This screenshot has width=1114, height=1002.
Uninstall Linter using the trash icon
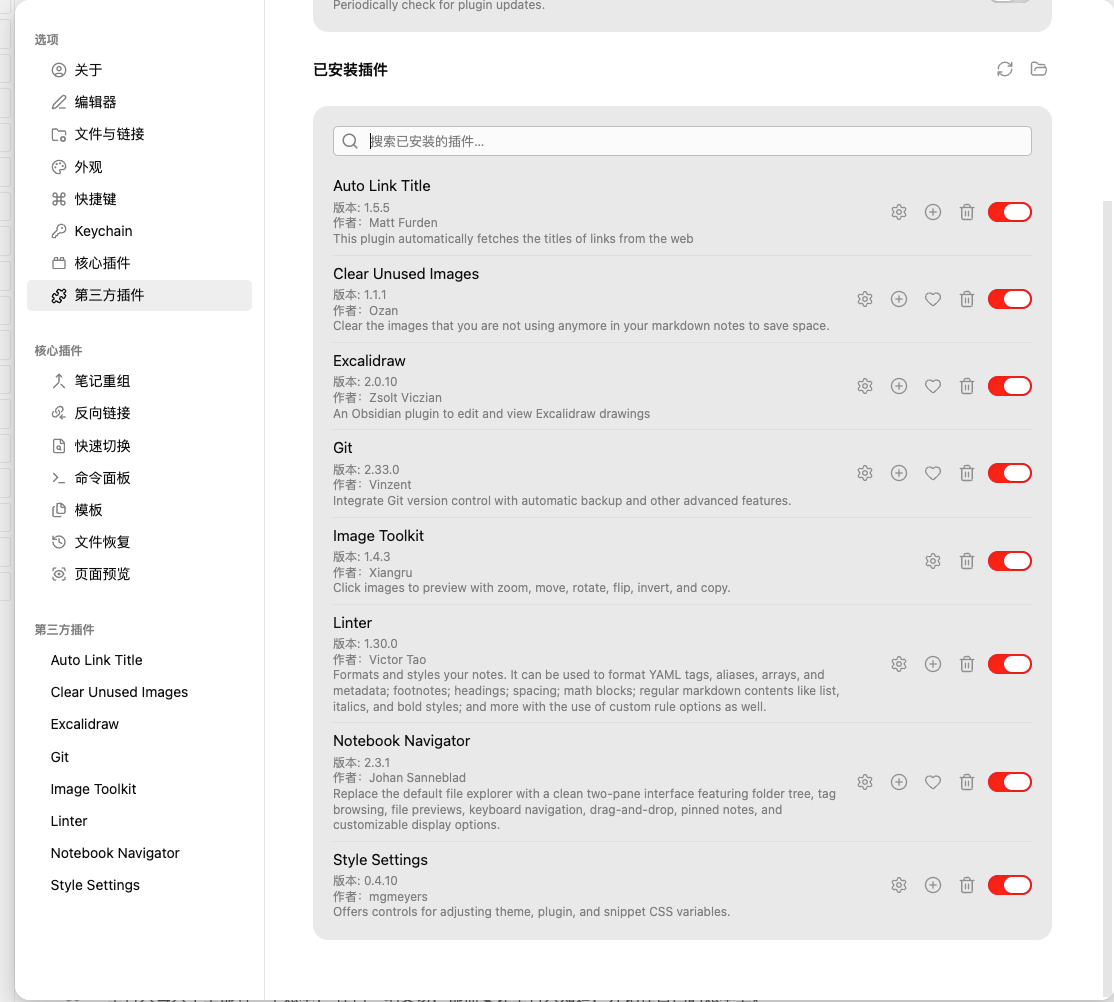pos(967,664)
